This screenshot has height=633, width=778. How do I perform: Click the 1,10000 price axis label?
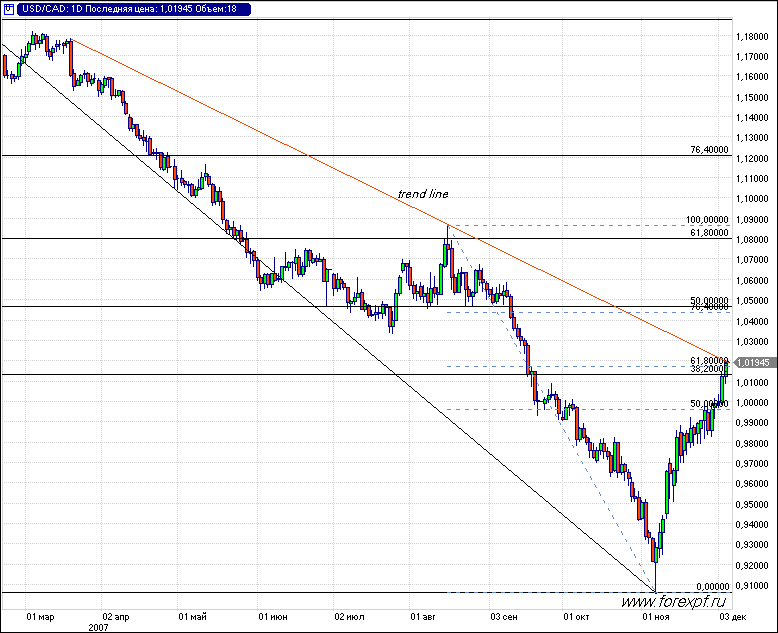(x=751, y=199)
